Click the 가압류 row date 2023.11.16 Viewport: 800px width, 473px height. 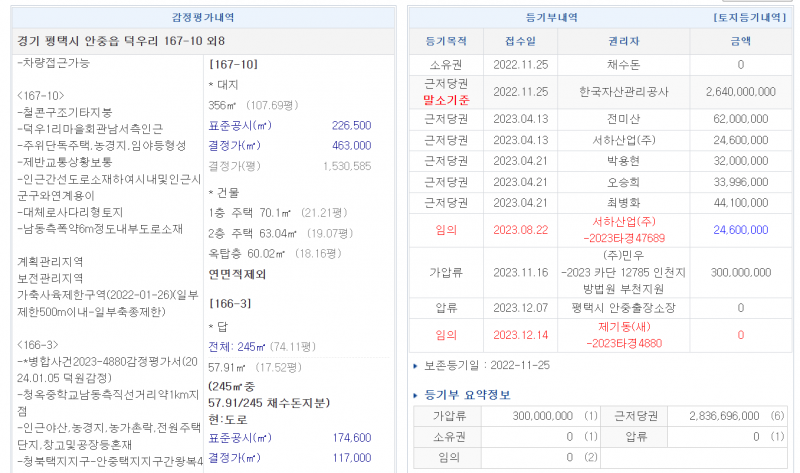coord(520,272)
